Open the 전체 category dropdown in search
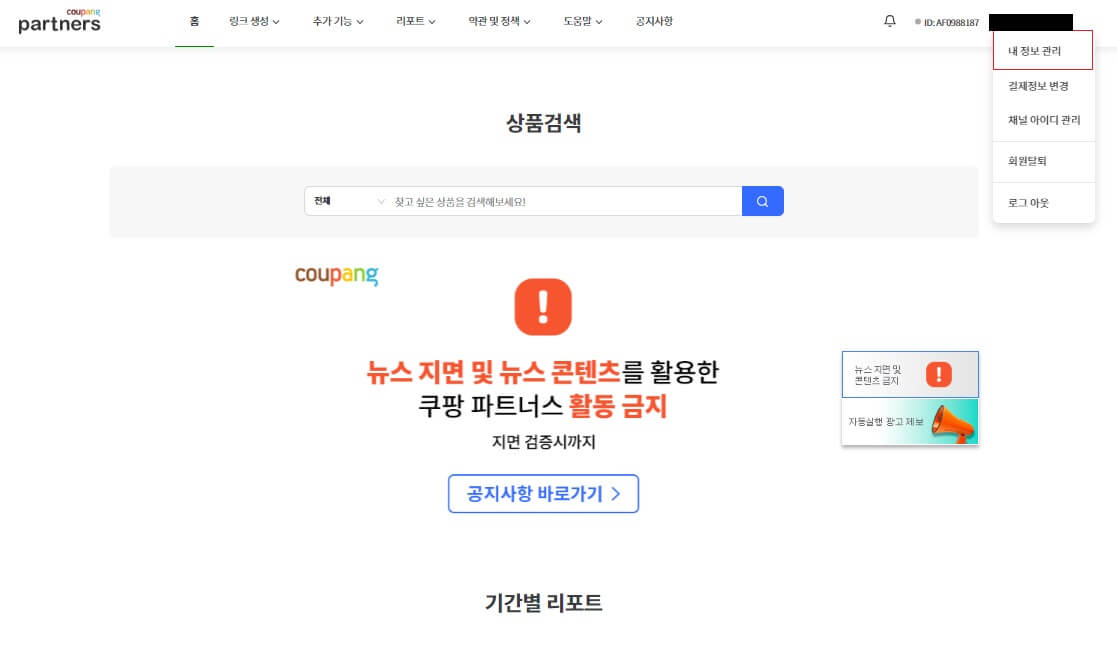Viewport: 1117px width, 653px height. click(x=348, y=202)
